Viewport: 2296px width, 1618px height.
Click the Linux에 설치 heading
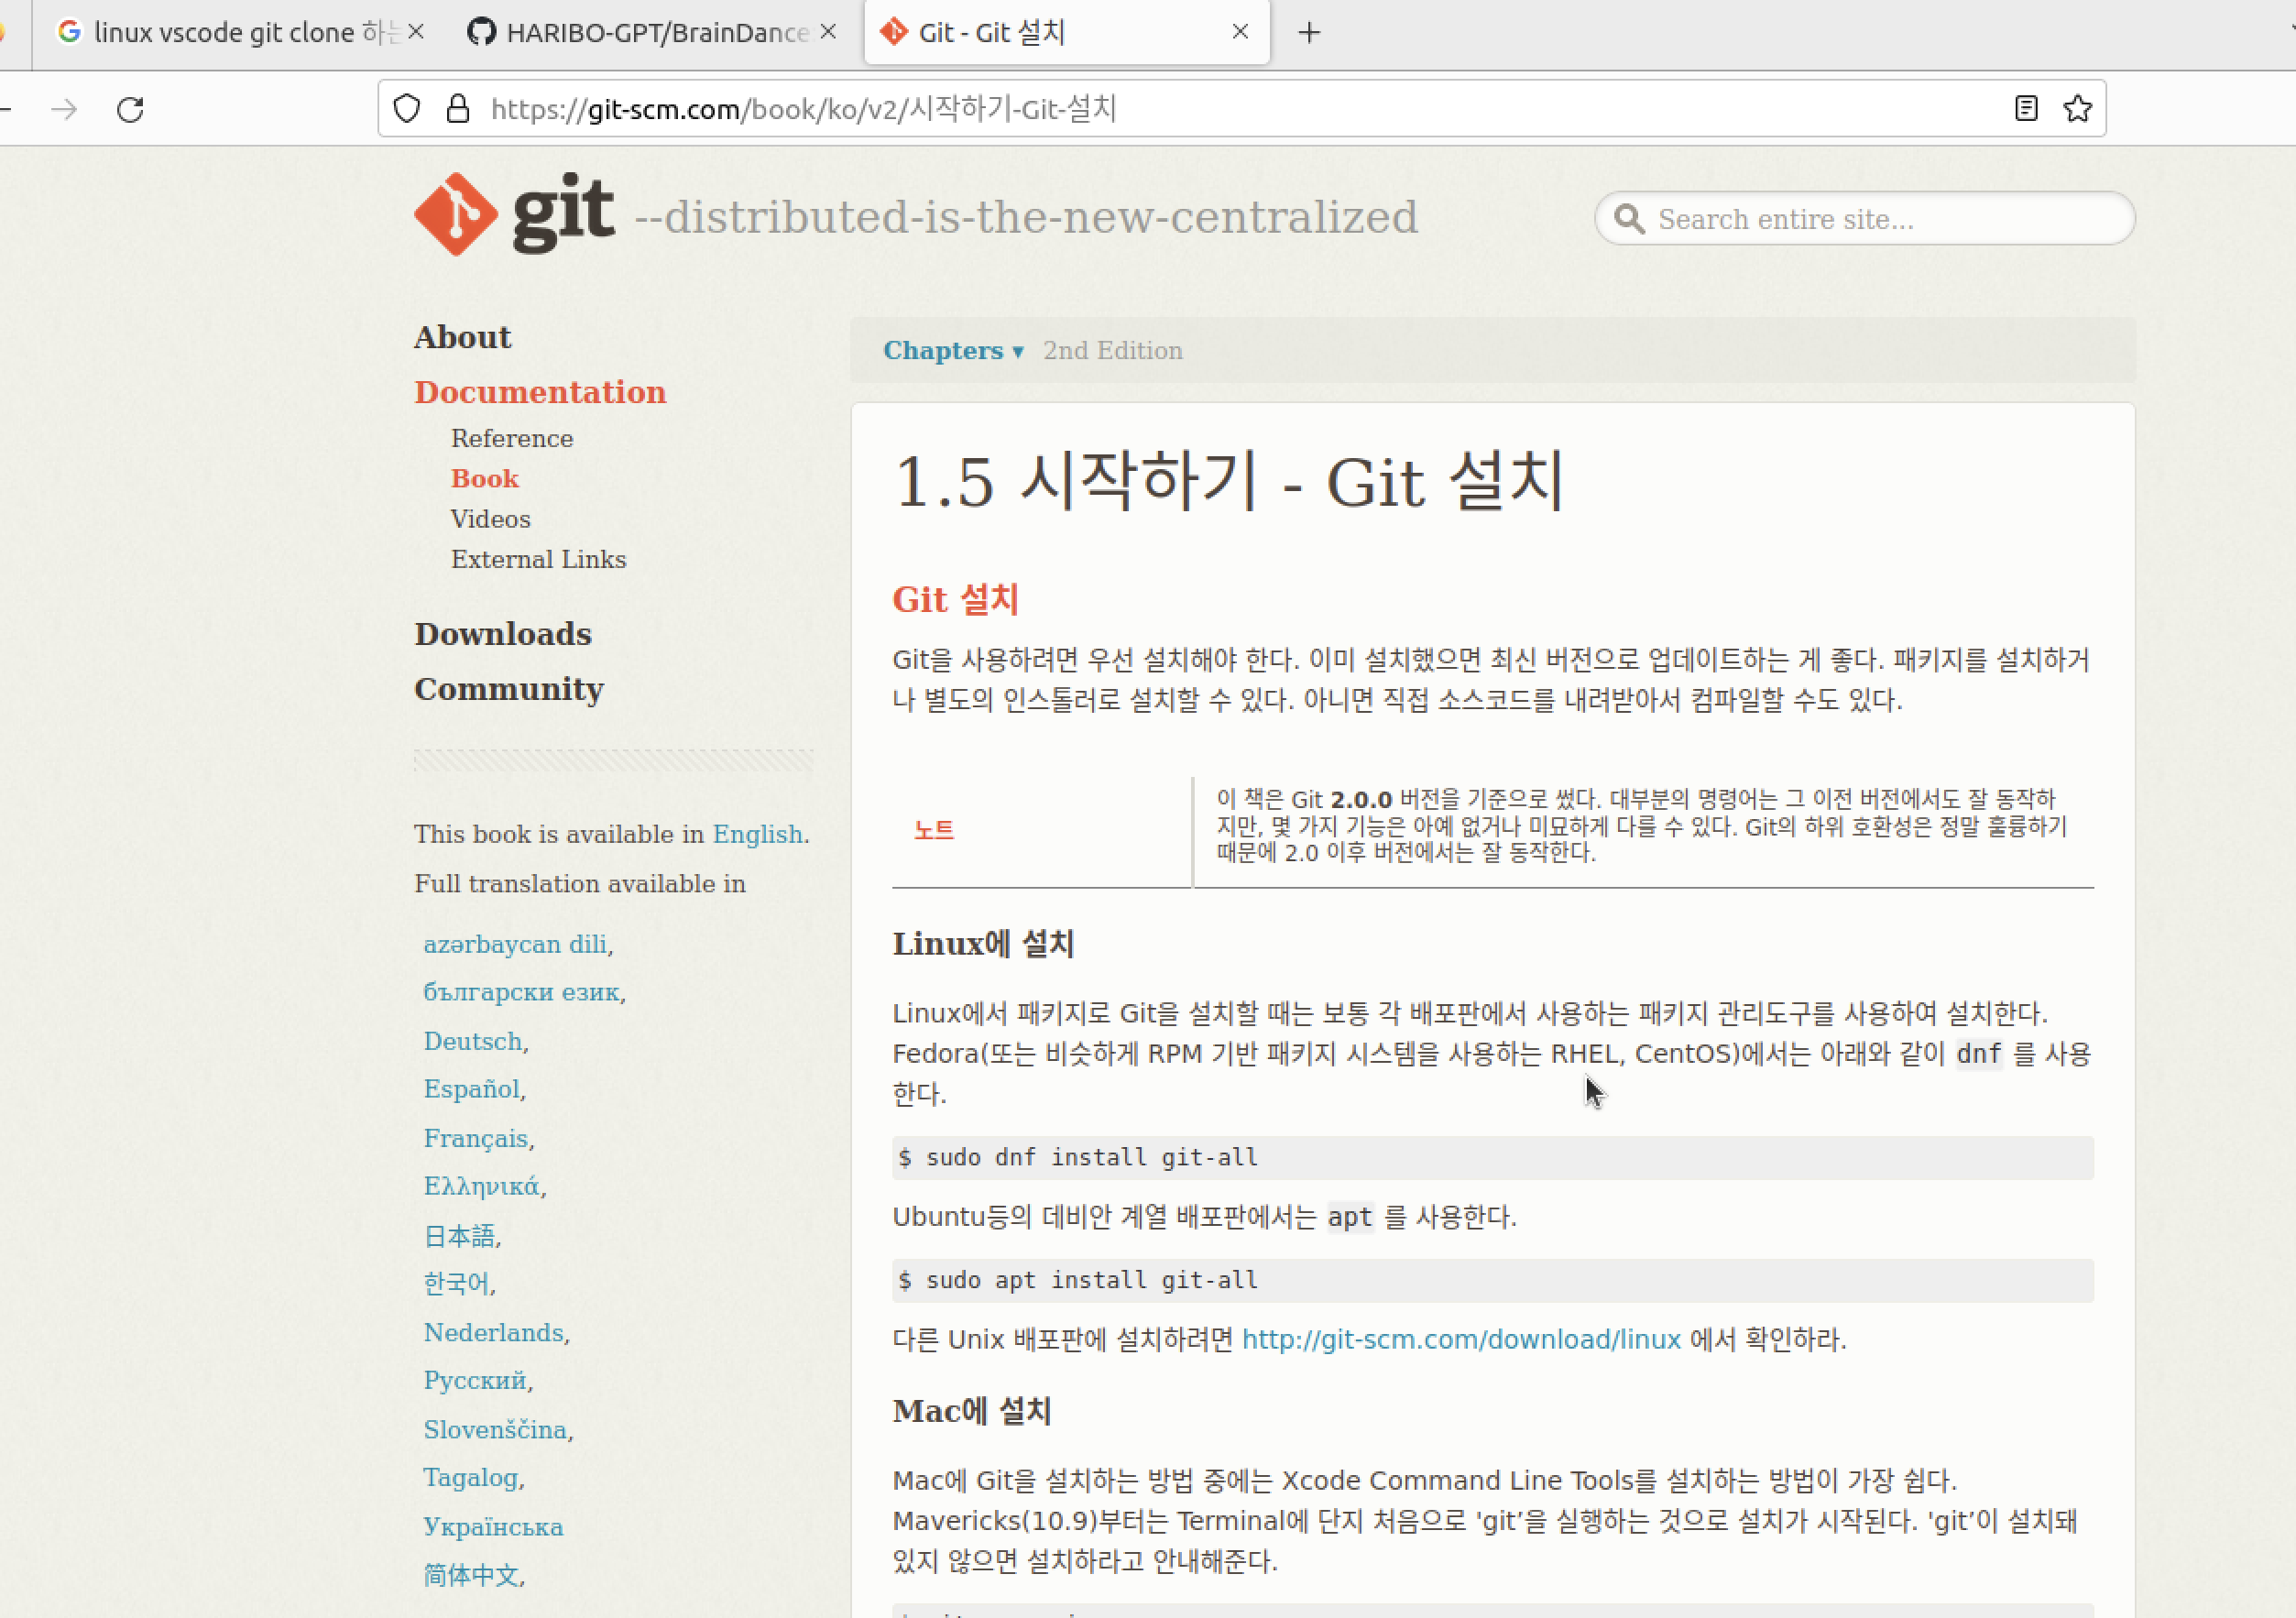(x=983, y=943)
